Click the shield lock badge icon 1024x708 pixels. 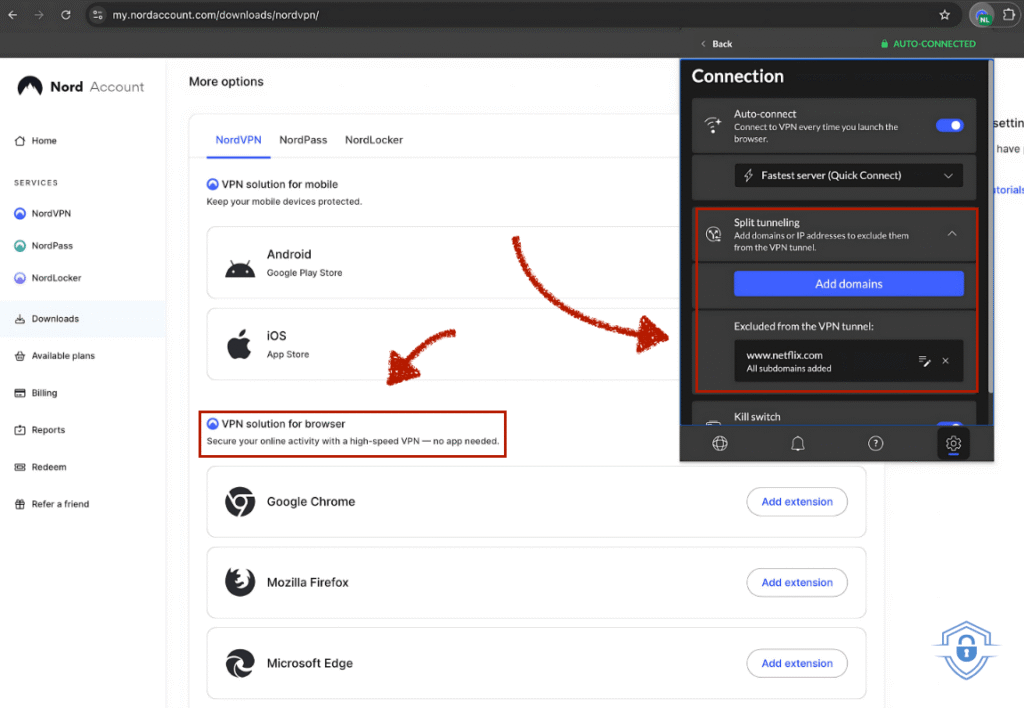966,650
